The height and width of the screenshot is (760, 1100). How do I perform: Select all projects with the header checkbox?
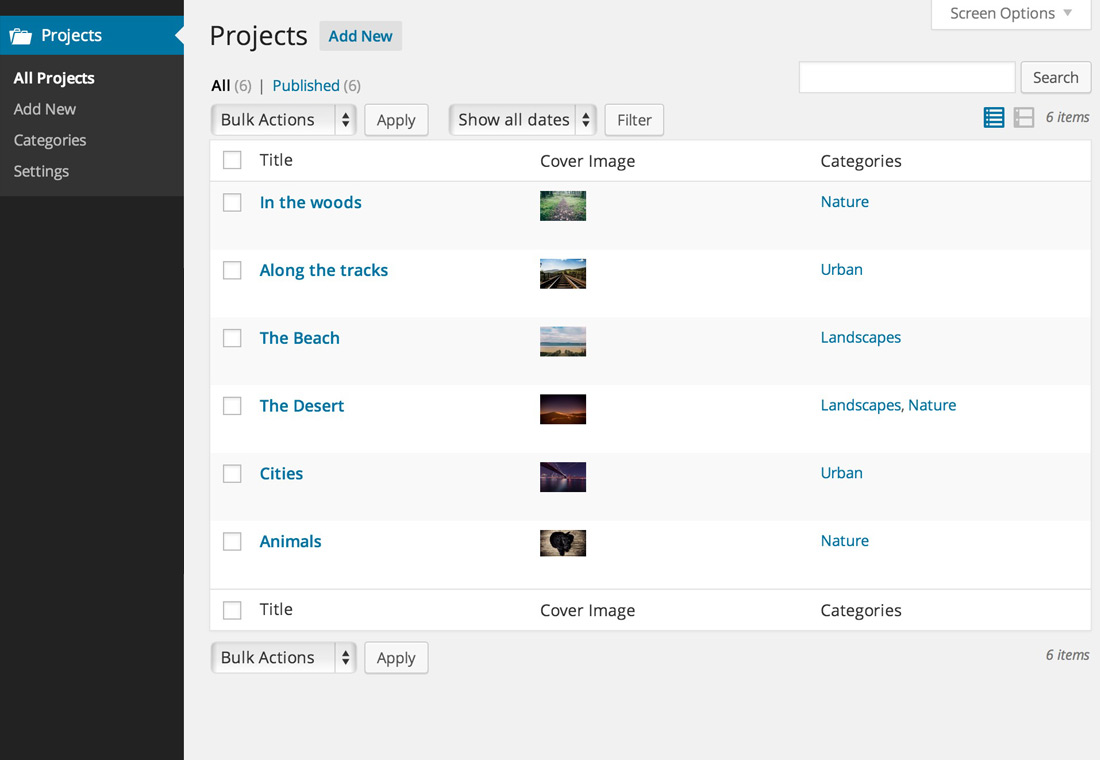[x=231, y=160]
